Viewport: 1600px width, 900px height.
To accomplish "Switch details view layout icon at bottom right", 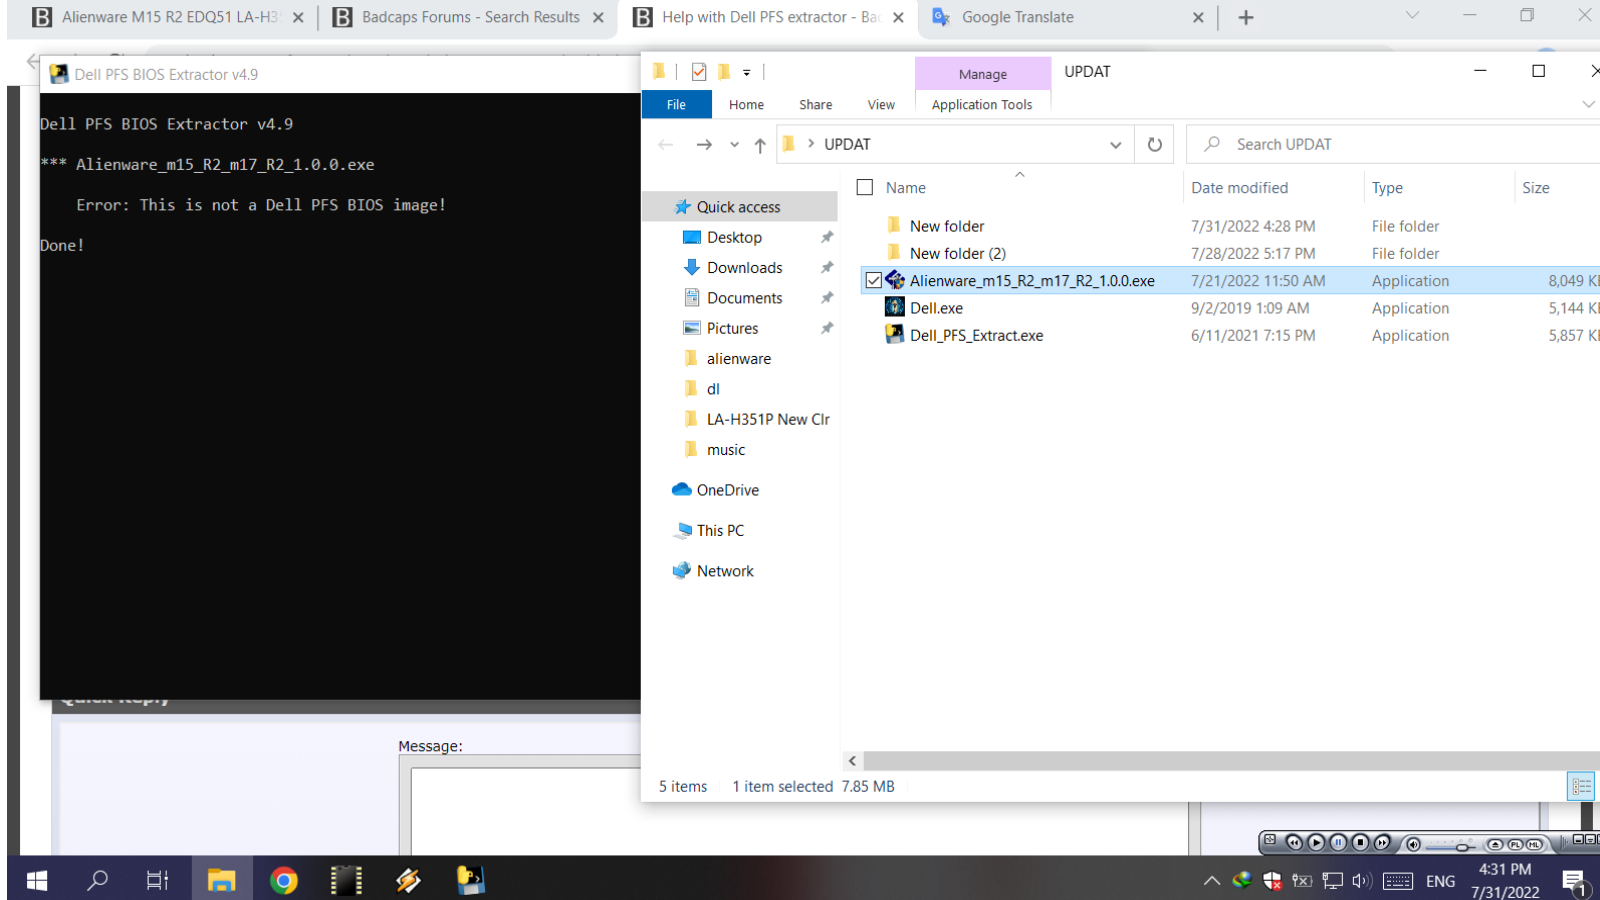I will coord(1580,787).
